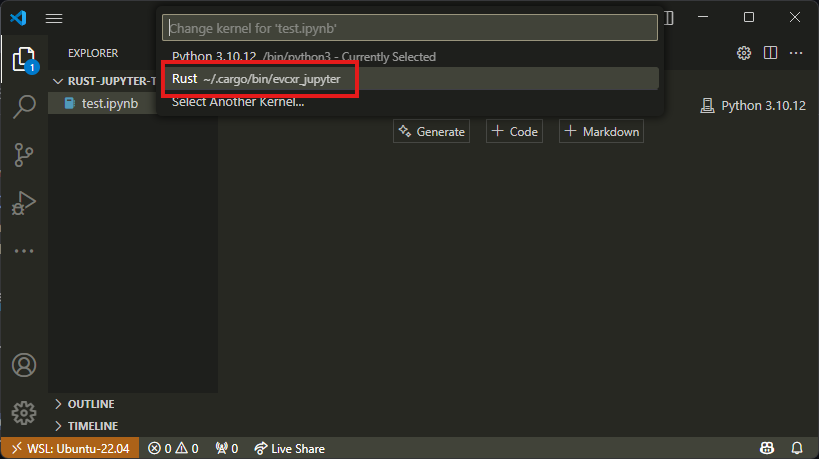This screenshot has width=819, height=459.
Task: Open forwarded ports indicator in status bar
Action: click(227, 449)
